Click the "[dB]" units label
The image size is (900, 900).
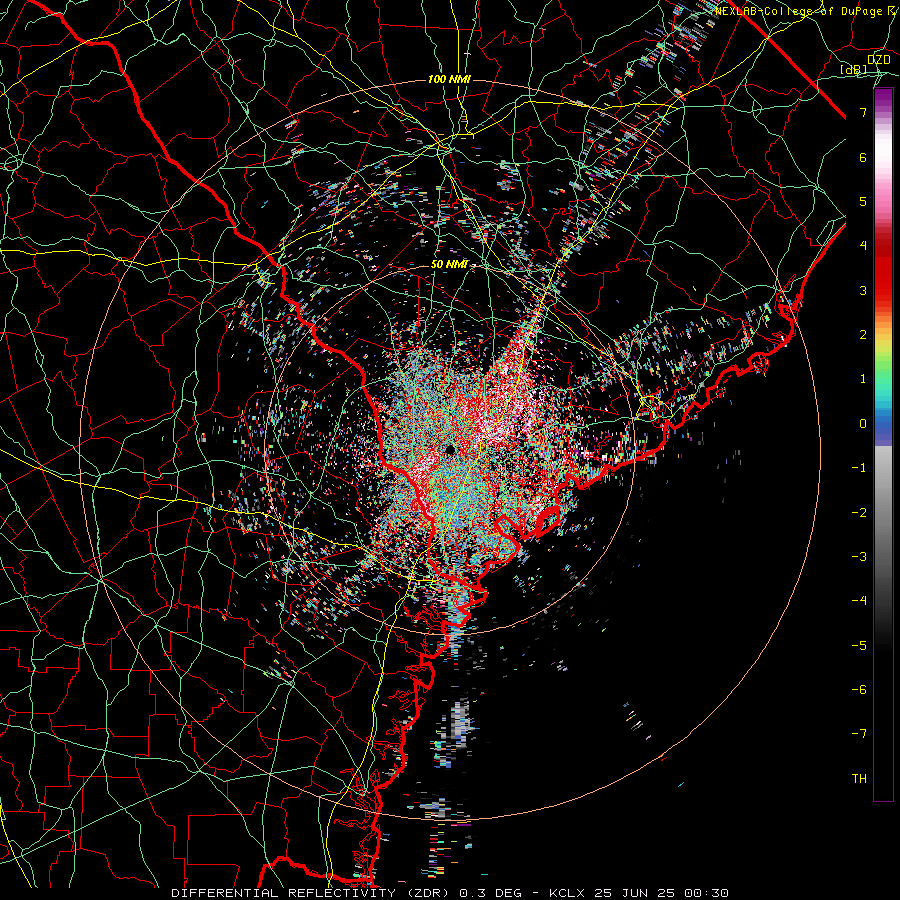coord(854,69)
